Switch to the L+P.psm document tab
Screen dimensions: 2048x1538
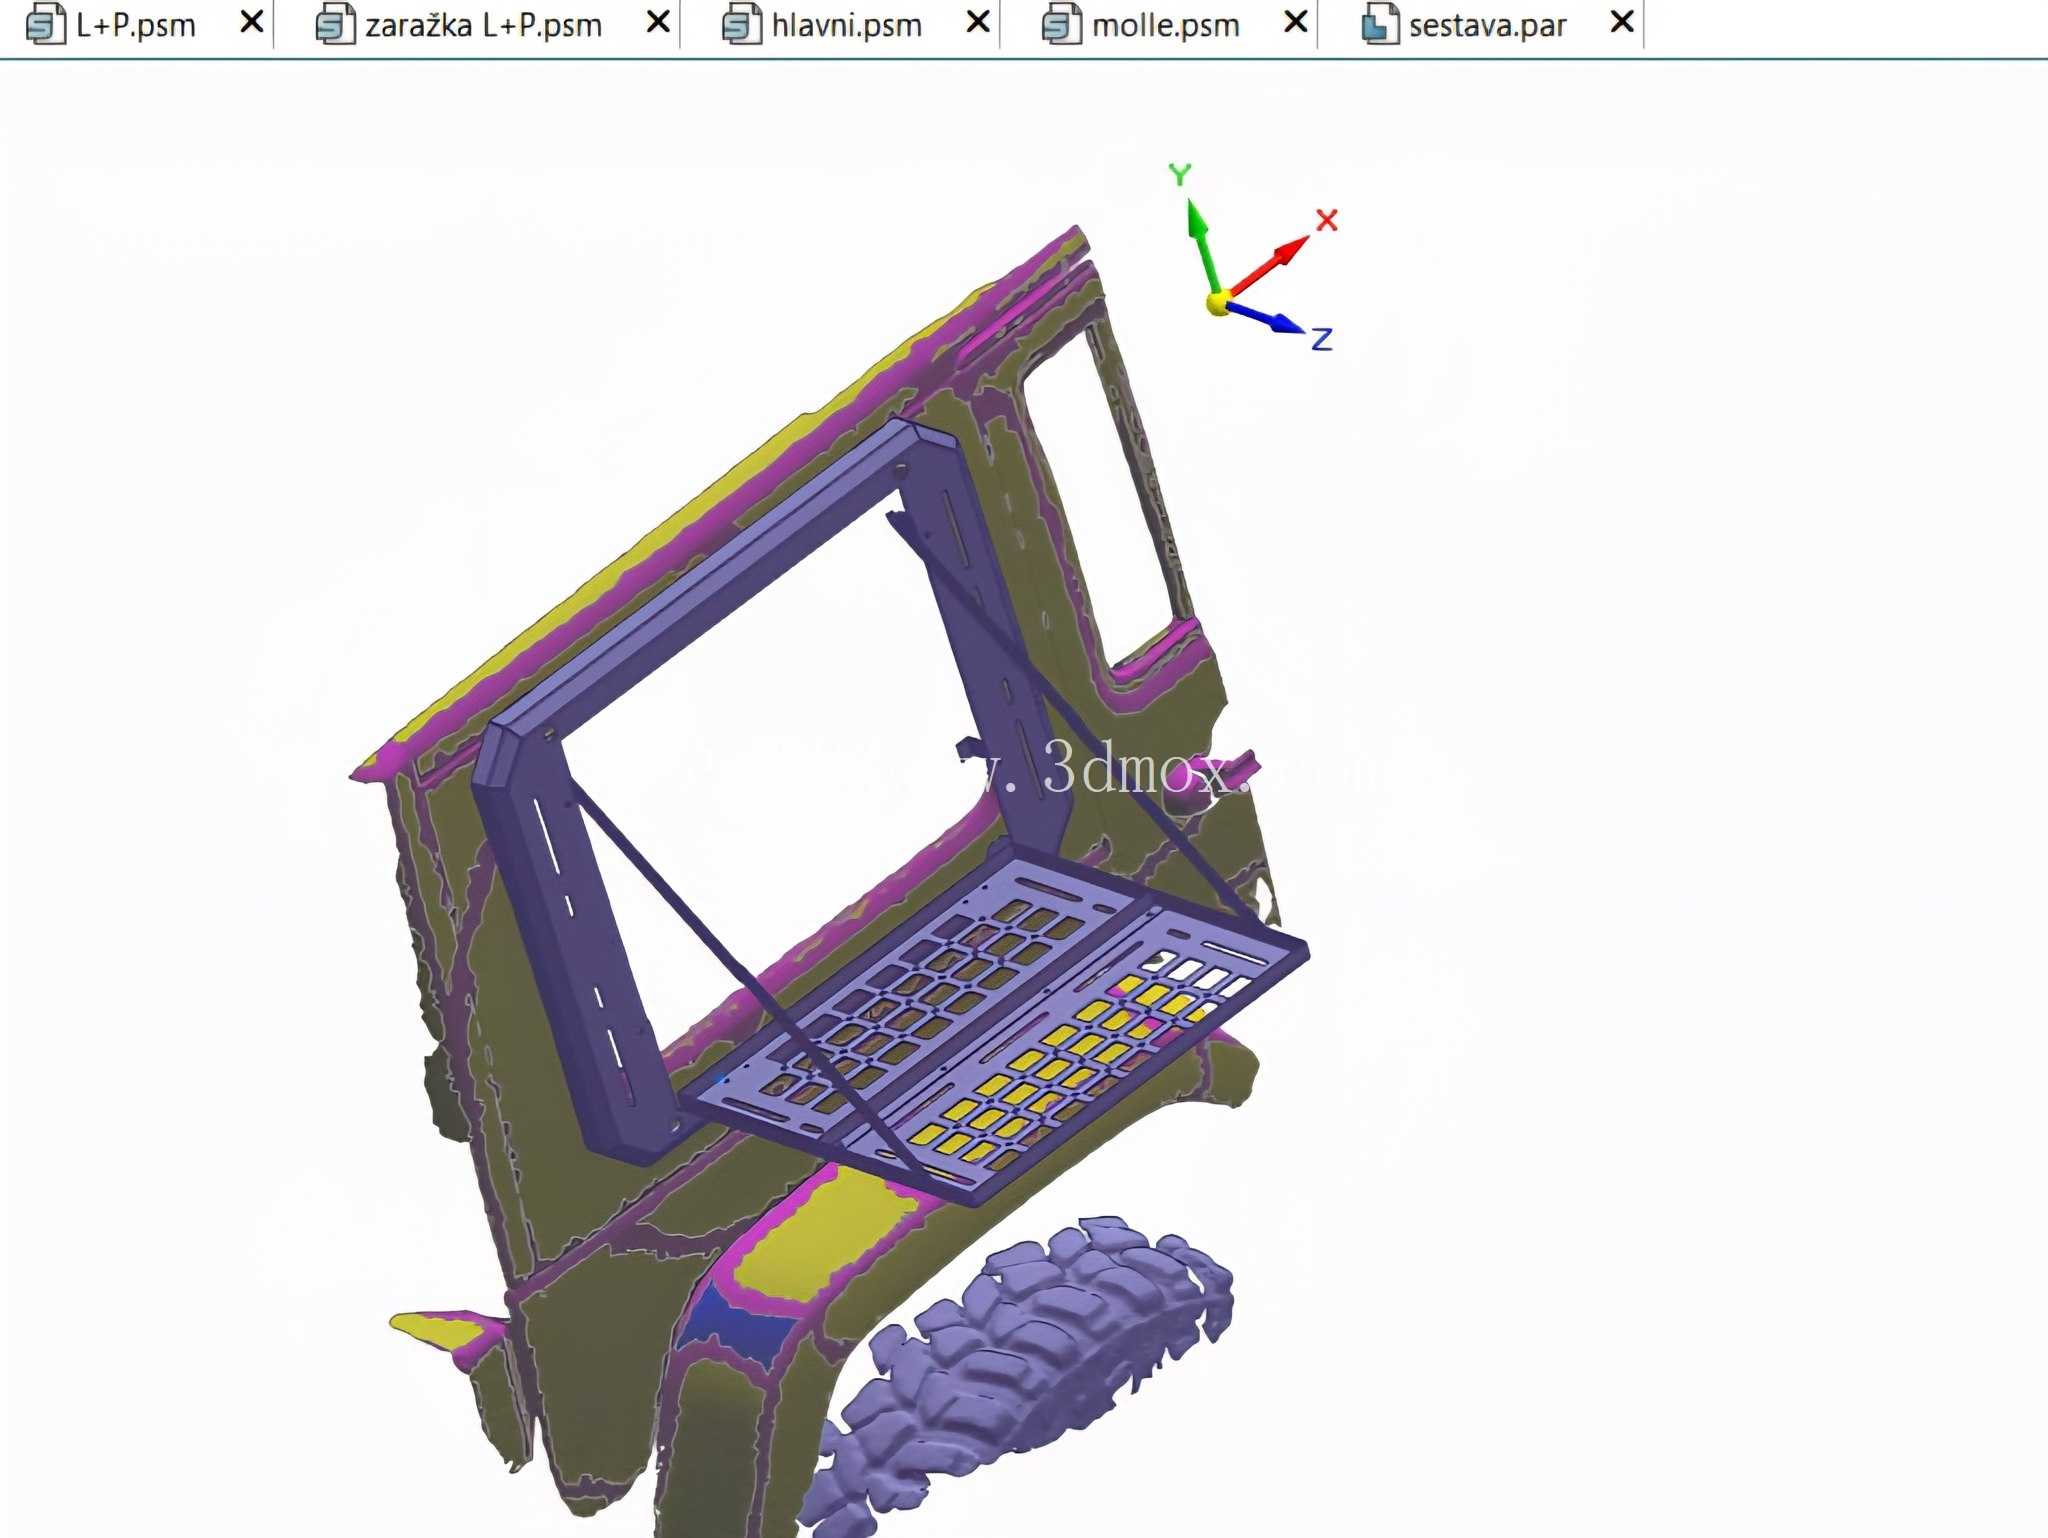[x=135, y=25]
